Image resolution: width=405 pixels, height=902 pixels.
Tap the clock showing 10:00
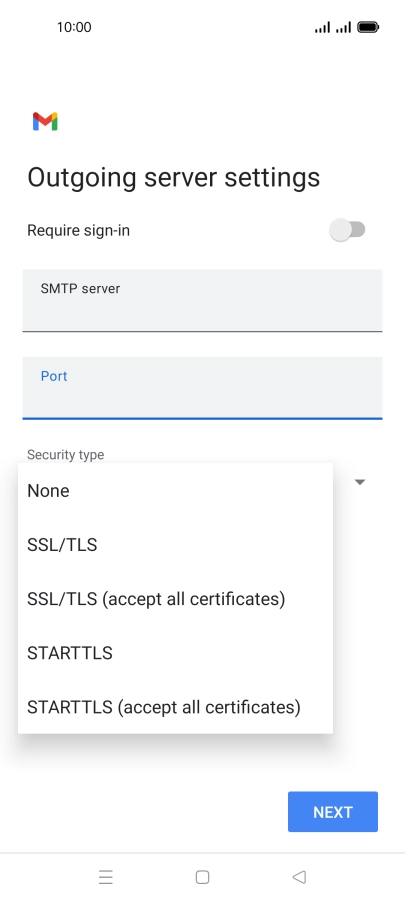click(x=74, y=27)
